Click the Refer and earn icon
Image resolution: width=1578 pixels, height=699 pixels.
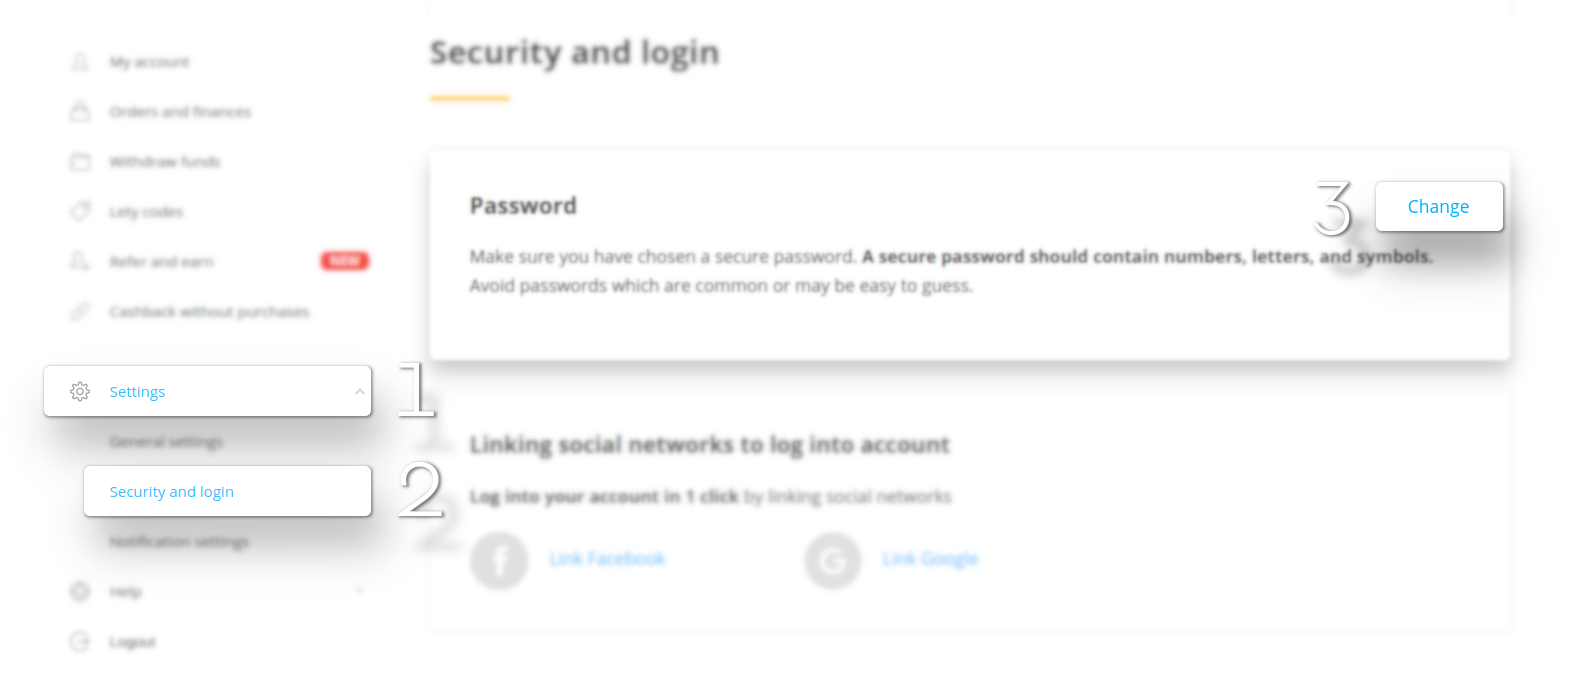[x=80, y=261]
